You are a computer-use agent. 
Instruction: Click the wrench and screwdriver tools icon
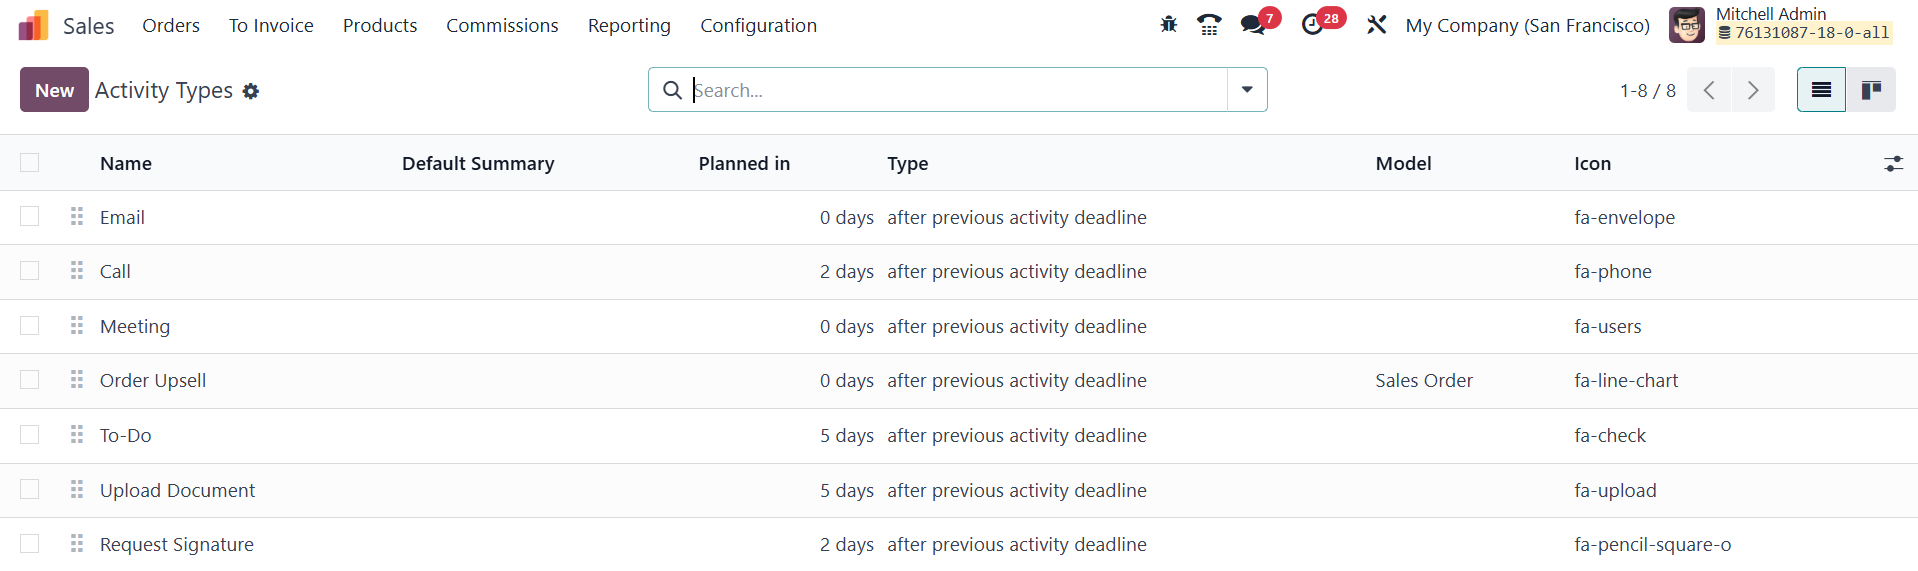[x=1377, y=25]
